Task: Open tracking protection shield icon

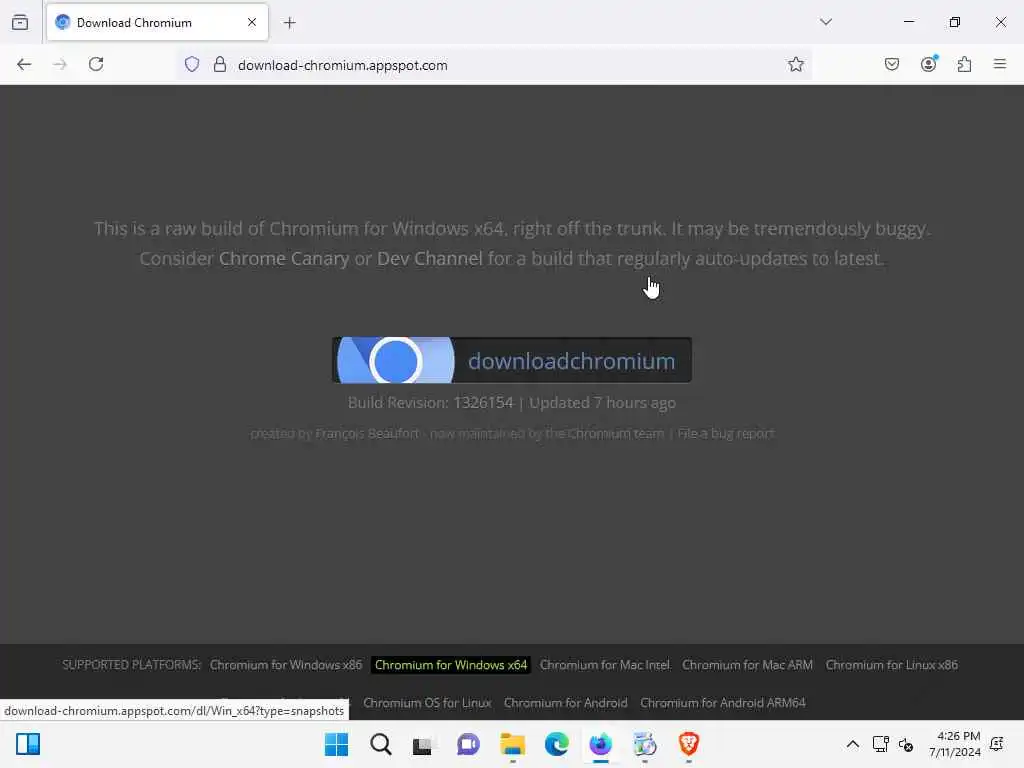Action: click(x=191, y=64)
